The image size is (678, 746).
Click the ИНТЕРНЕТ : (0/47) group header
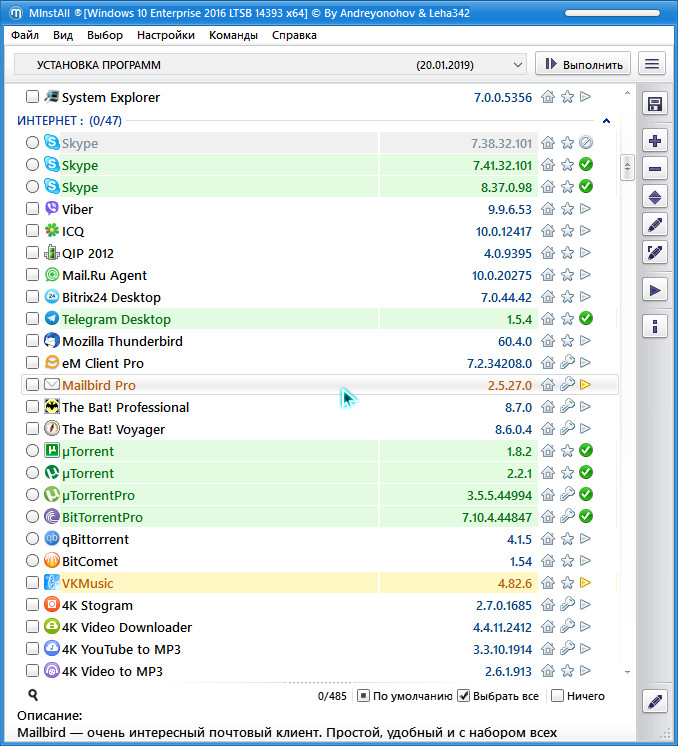69,121
